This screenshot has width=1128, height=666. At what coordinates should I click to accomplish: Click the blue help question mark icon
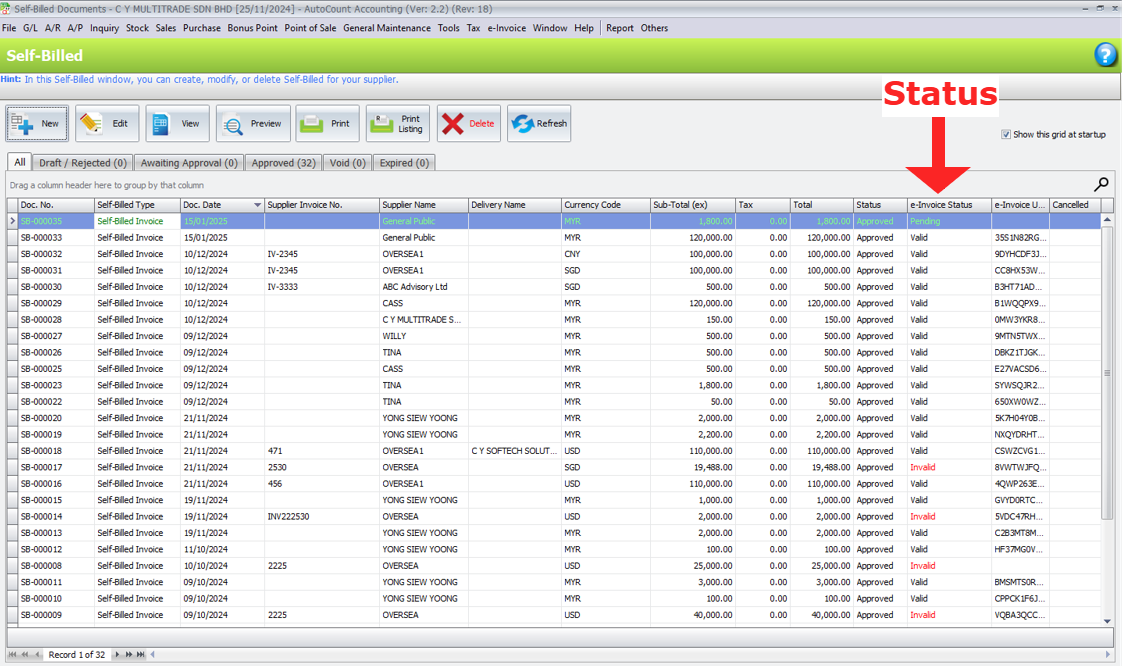(x=1105, y=55)
